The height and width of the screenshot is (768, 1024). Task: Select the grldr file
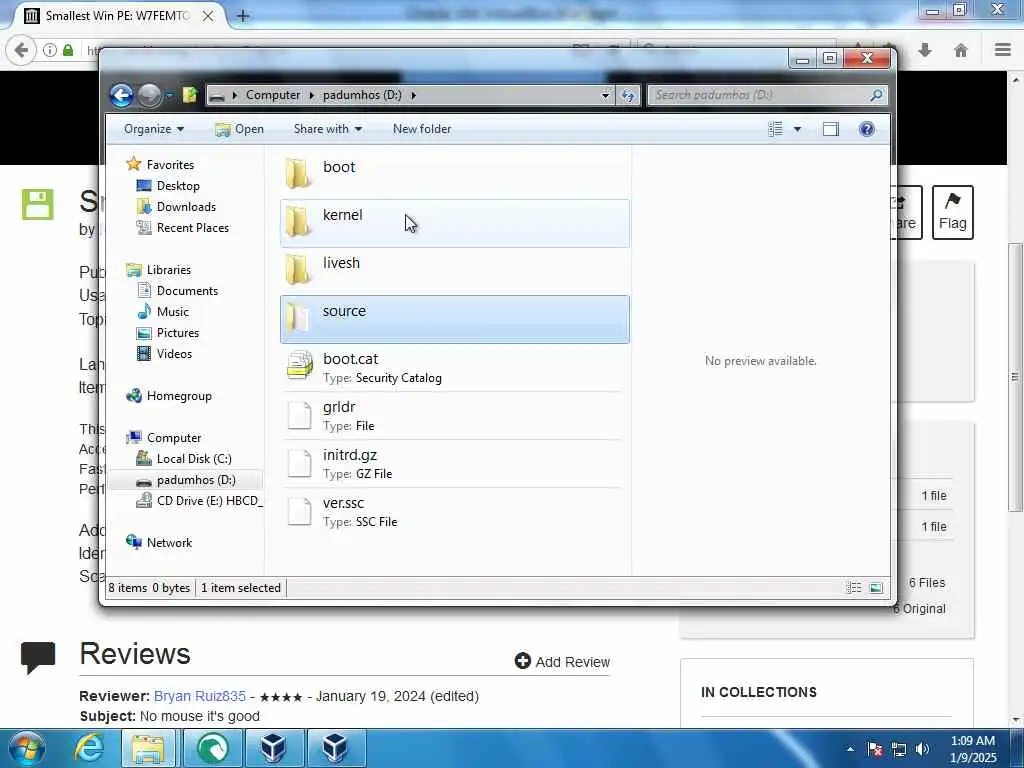coord(455,415)
